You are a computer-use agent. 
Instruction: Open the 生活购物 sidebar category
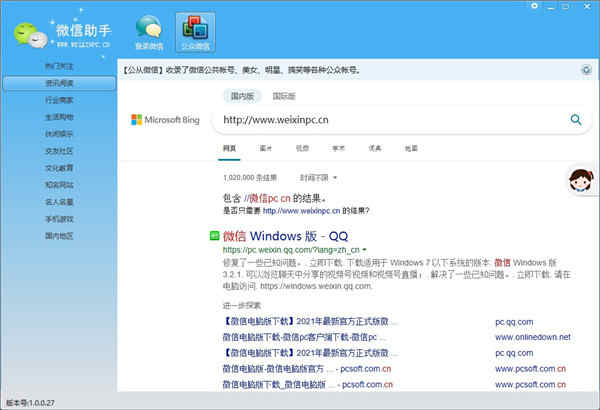(59, 117)
